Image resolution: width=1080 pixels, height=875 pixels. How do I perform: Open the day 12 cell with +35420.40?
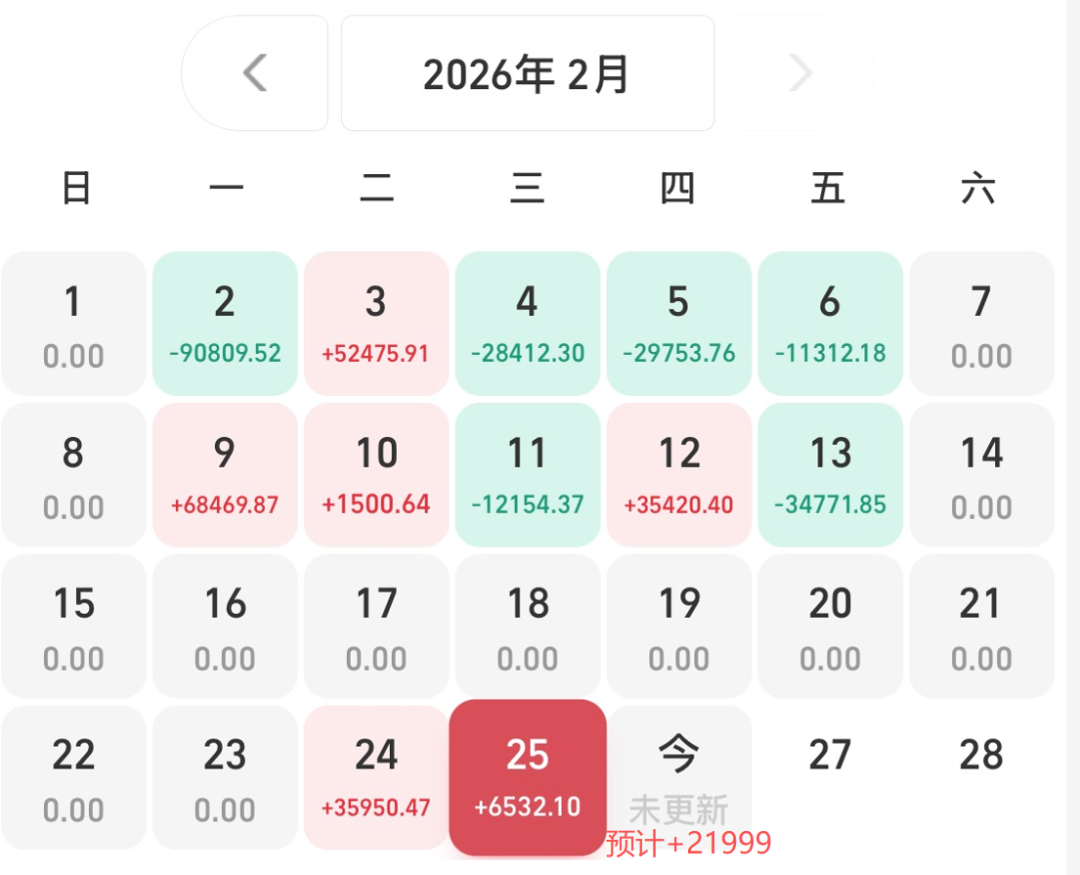[x=679, y=475]
